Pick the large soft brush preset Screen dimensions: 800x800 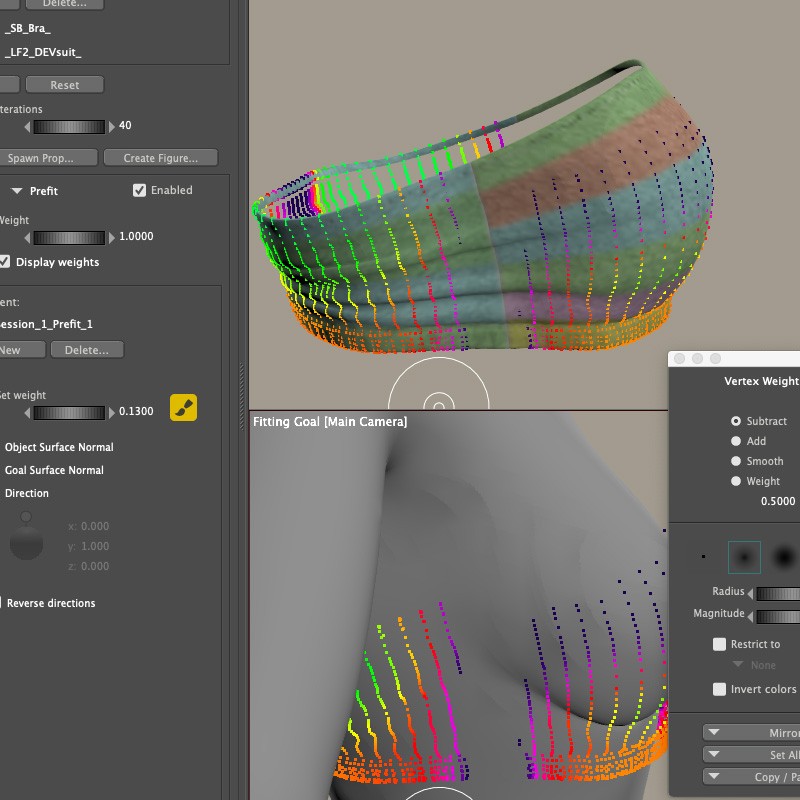pyautogui.click(x=786, y=557)
